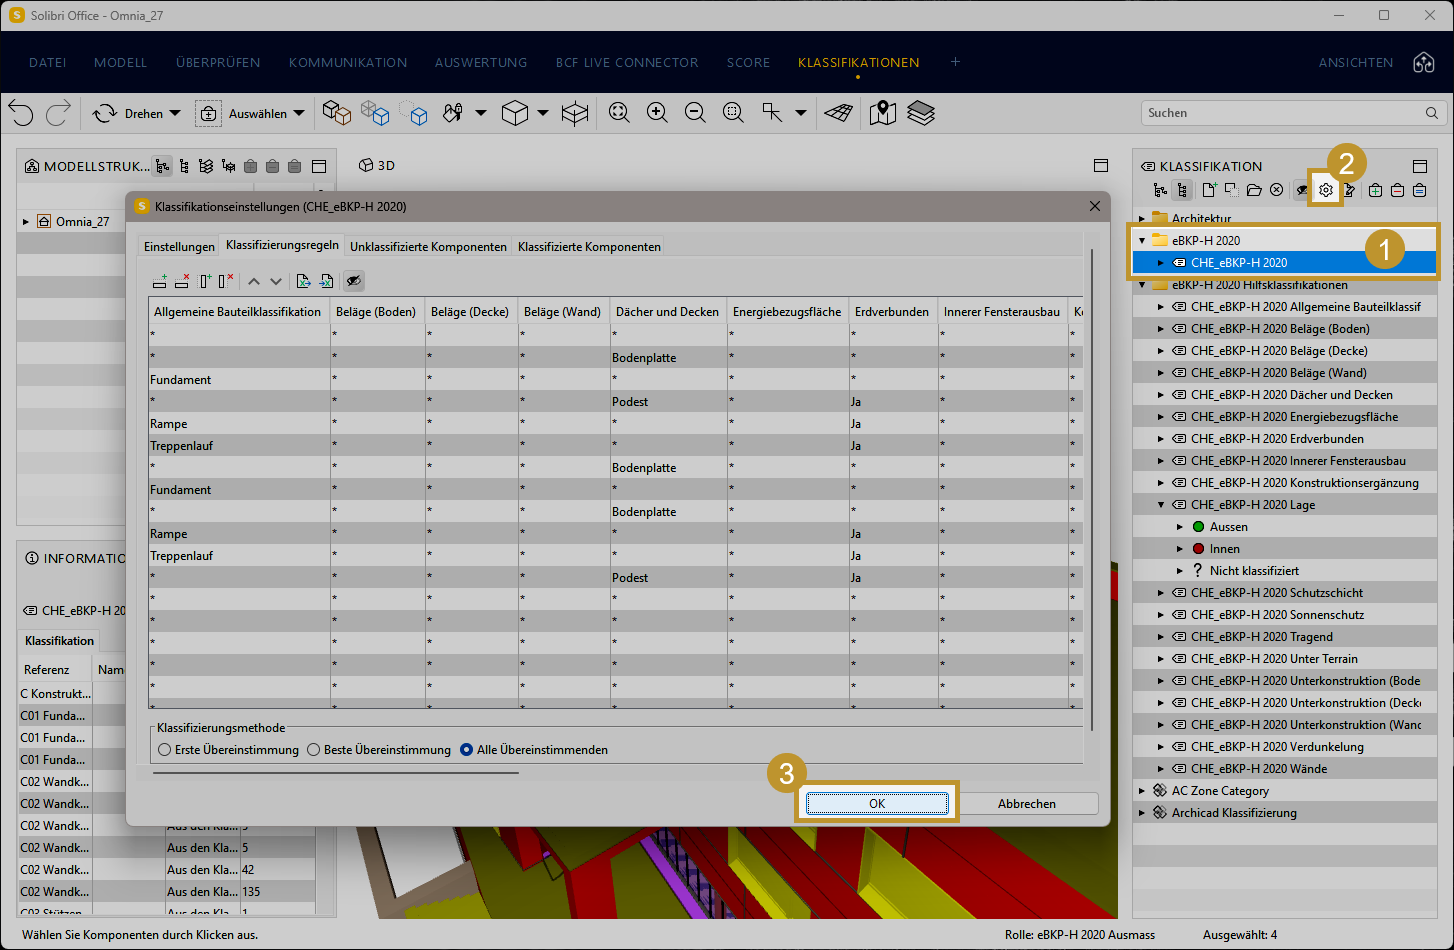Click the redo arrow in main toolbar

pos(58,113)
